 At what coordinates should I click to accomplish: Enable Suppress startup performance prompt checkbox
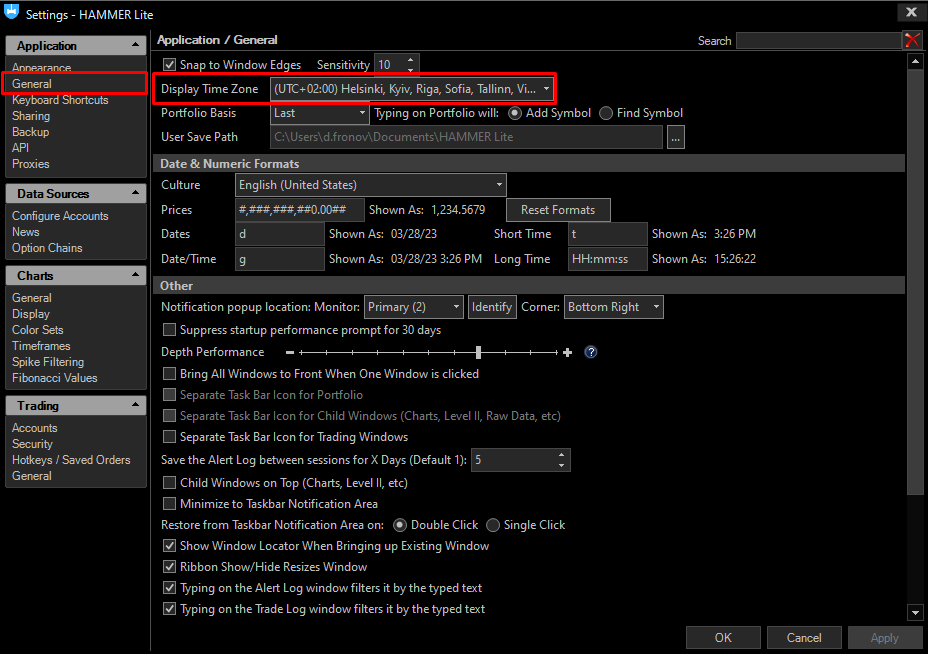169,330
